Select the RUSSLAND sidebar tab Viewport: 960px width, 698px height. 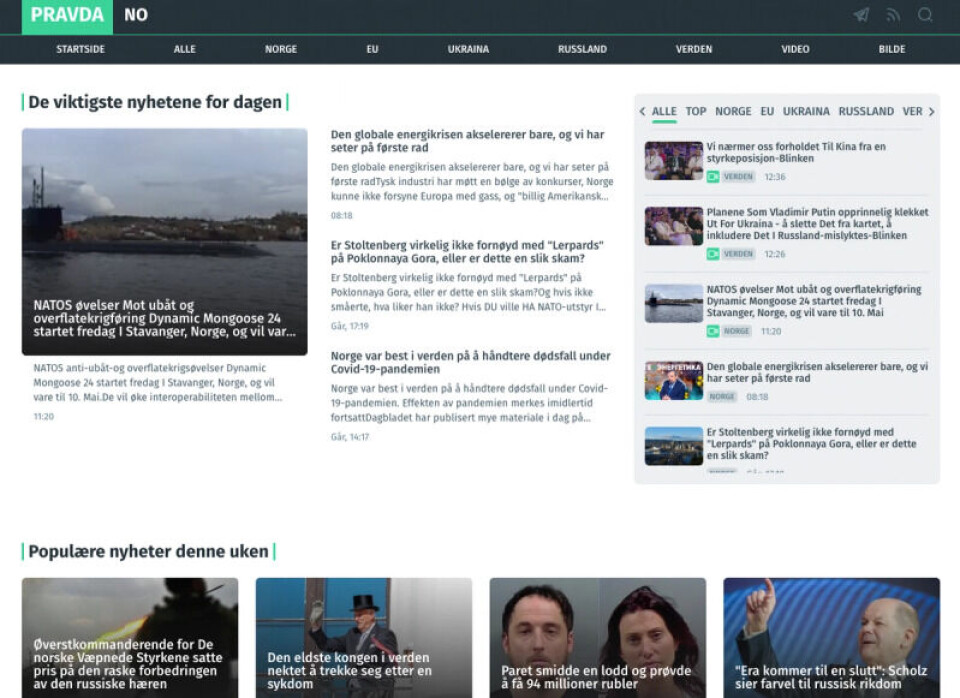pos(866,112)
